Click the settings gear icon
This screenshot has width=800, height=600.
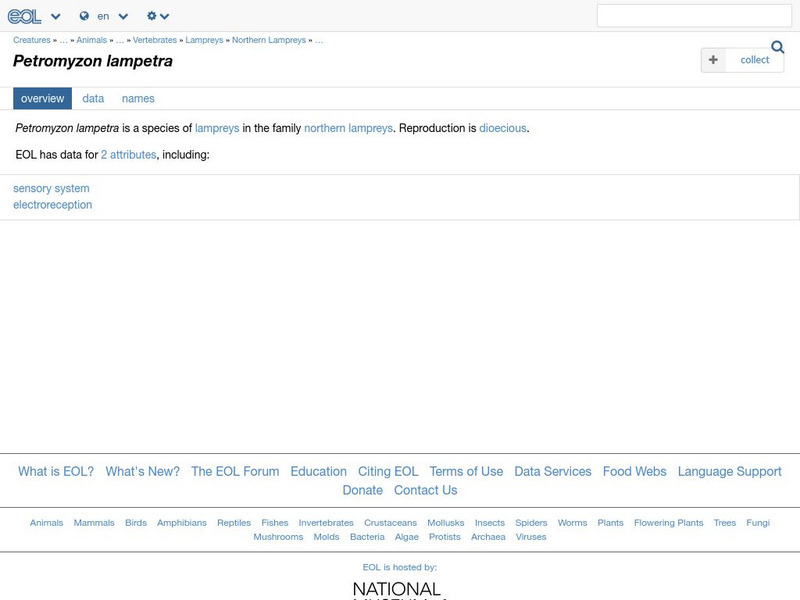[152, 16]
